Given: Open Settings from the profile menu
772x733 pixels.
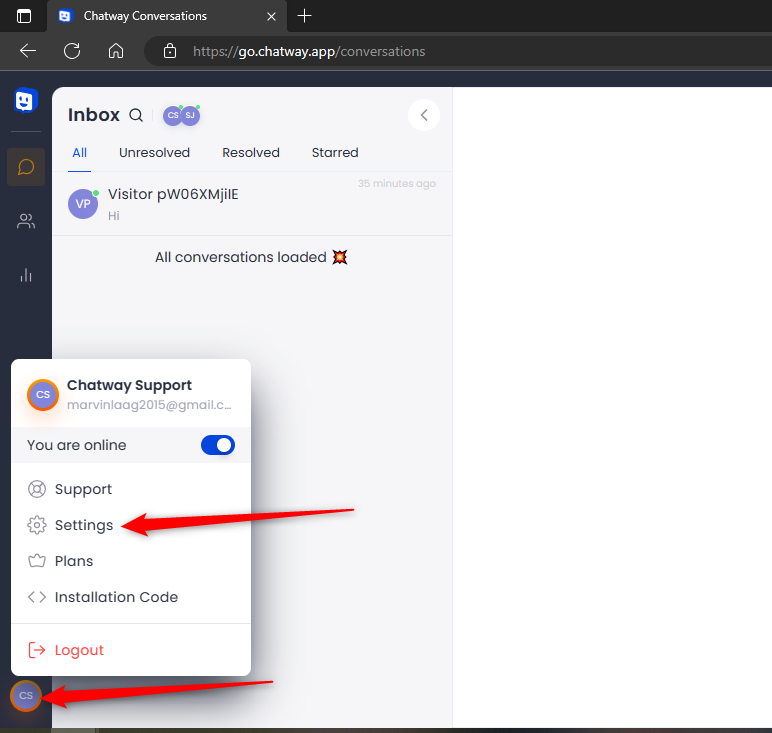Looking at the screenshot, I should (131, 525).
